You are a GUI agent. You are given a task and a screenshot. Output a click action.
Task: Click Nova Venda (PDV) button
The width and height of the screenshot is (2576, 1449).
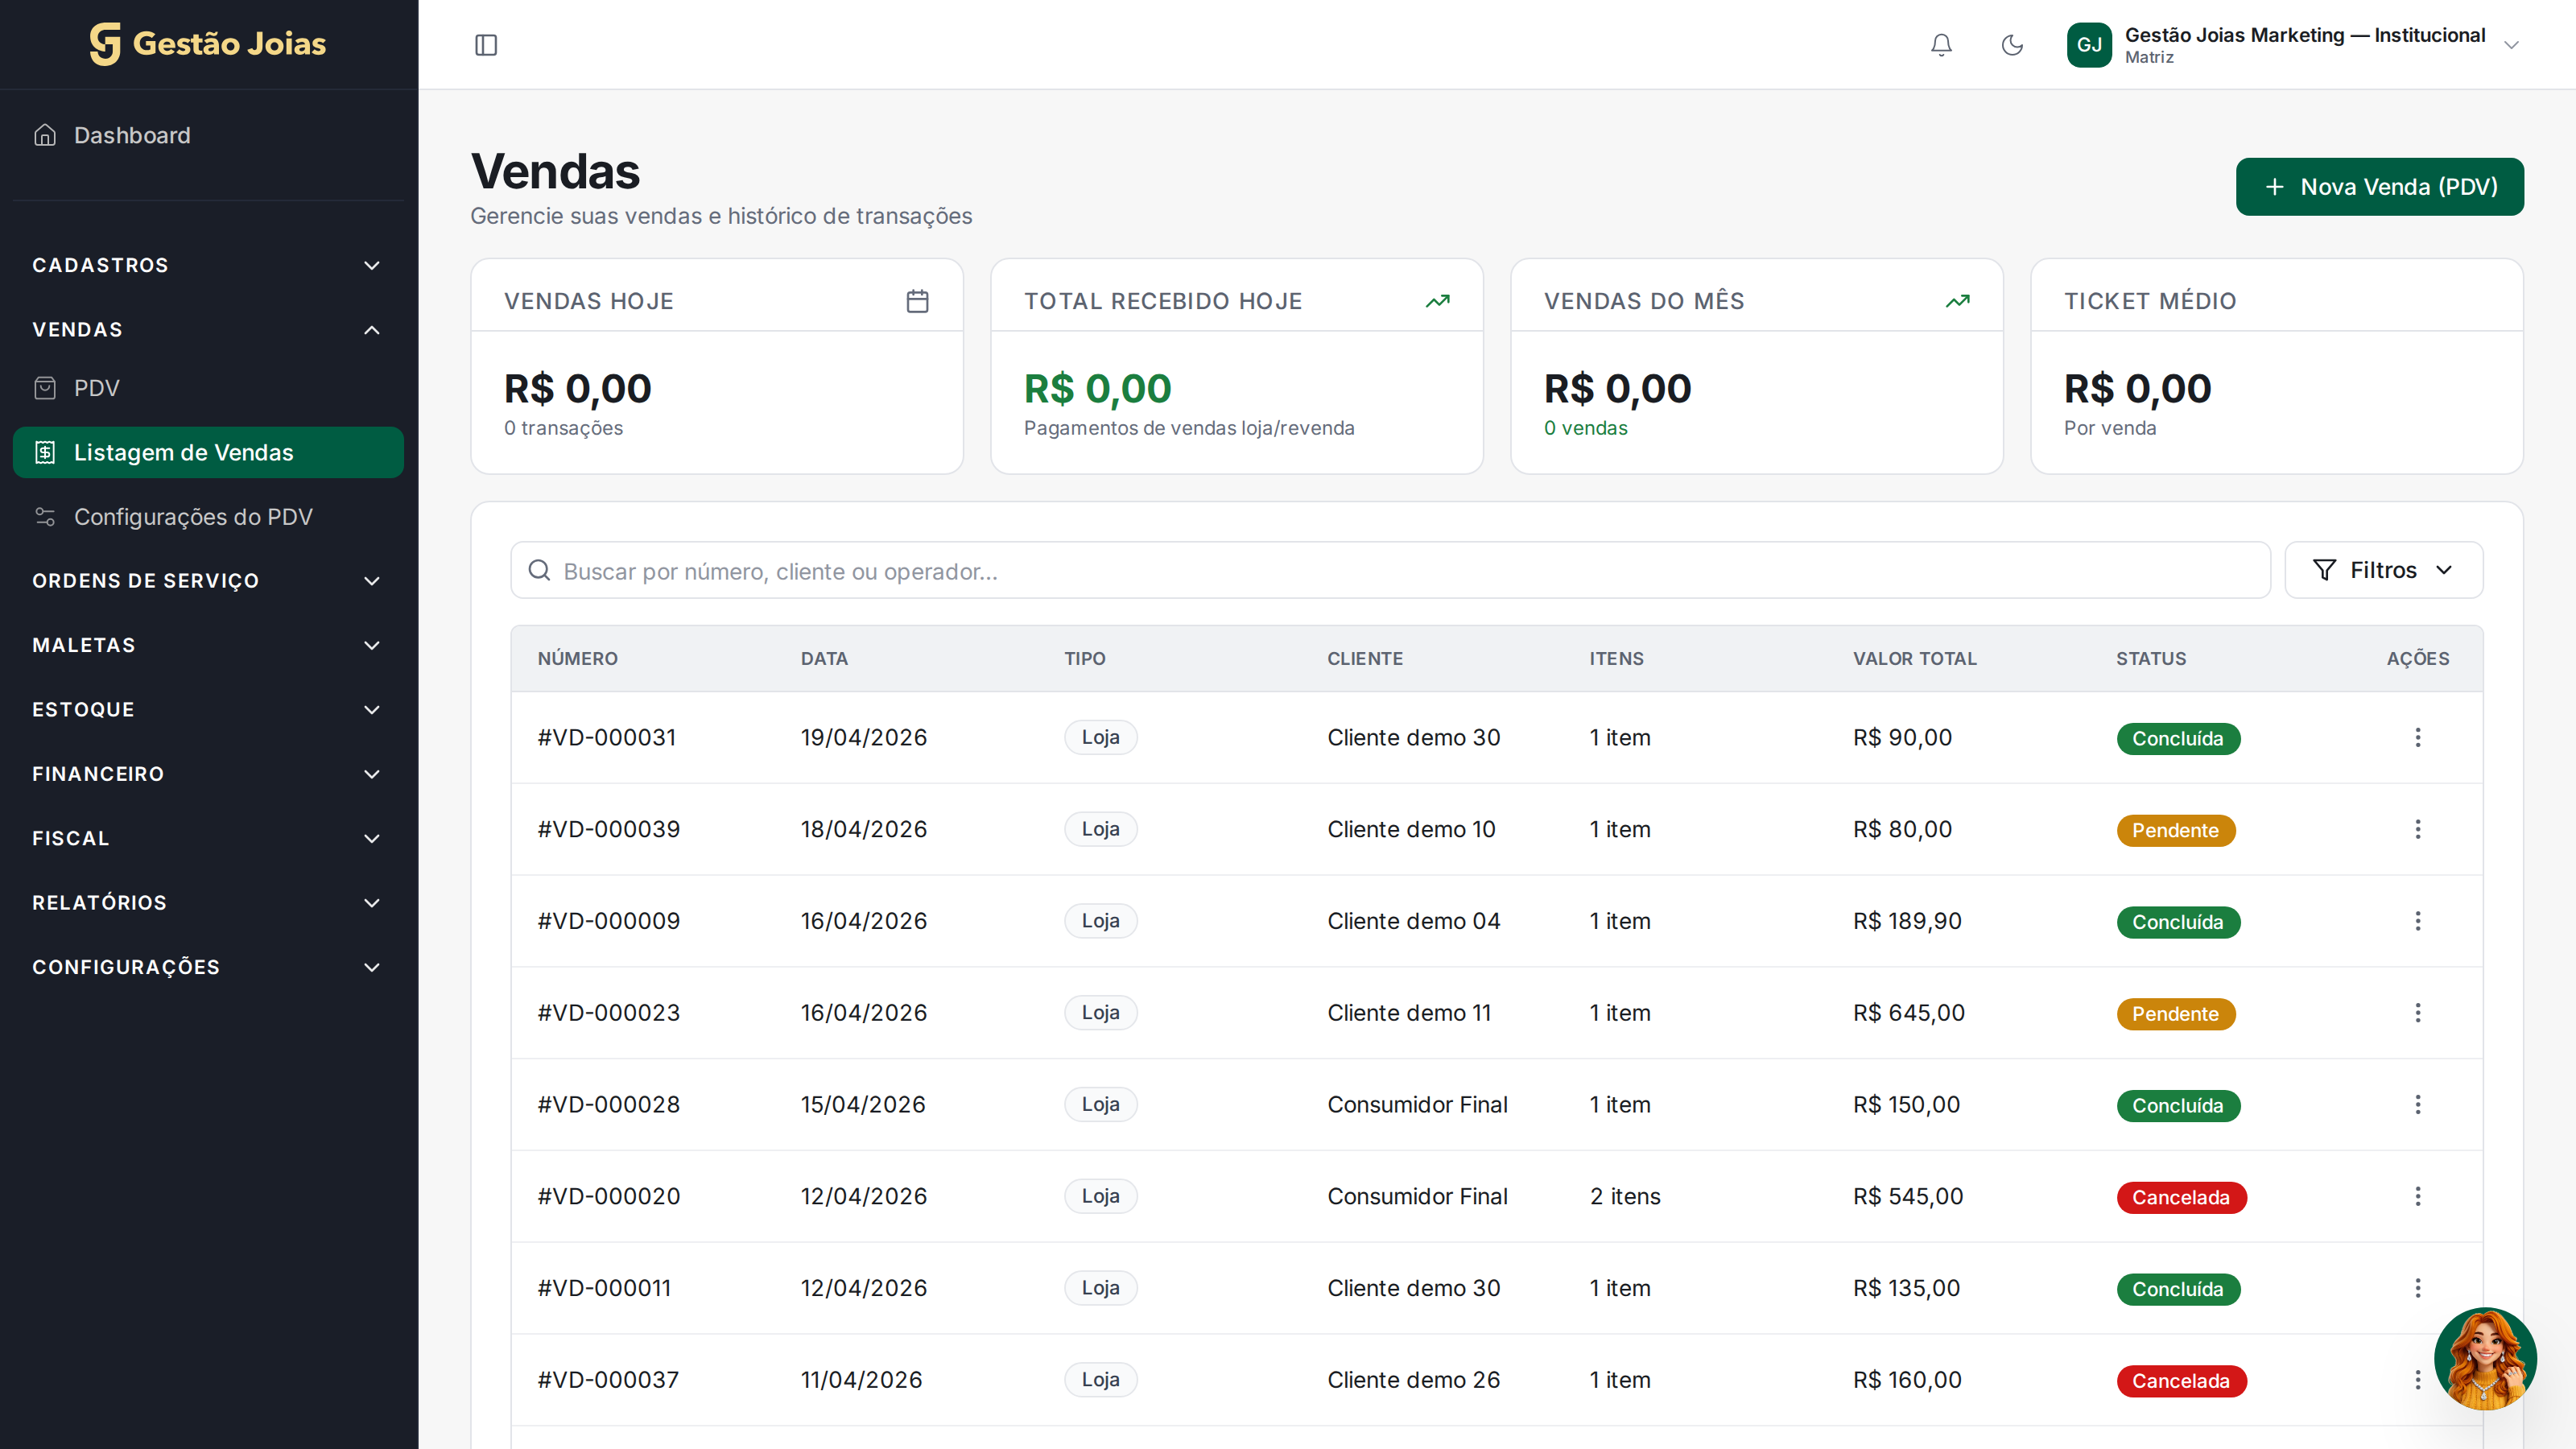point(2379,187)
